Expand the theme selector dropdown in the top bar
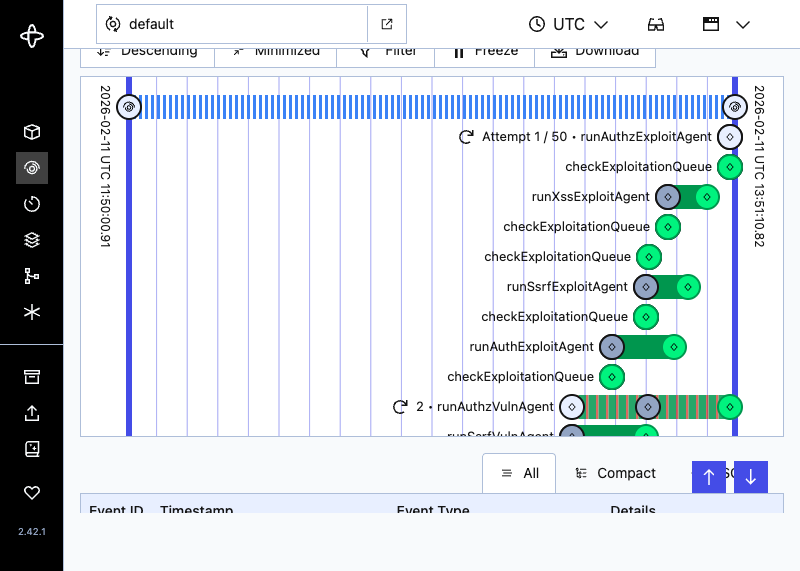Screen dimensions: 800x571 (726, 24)
